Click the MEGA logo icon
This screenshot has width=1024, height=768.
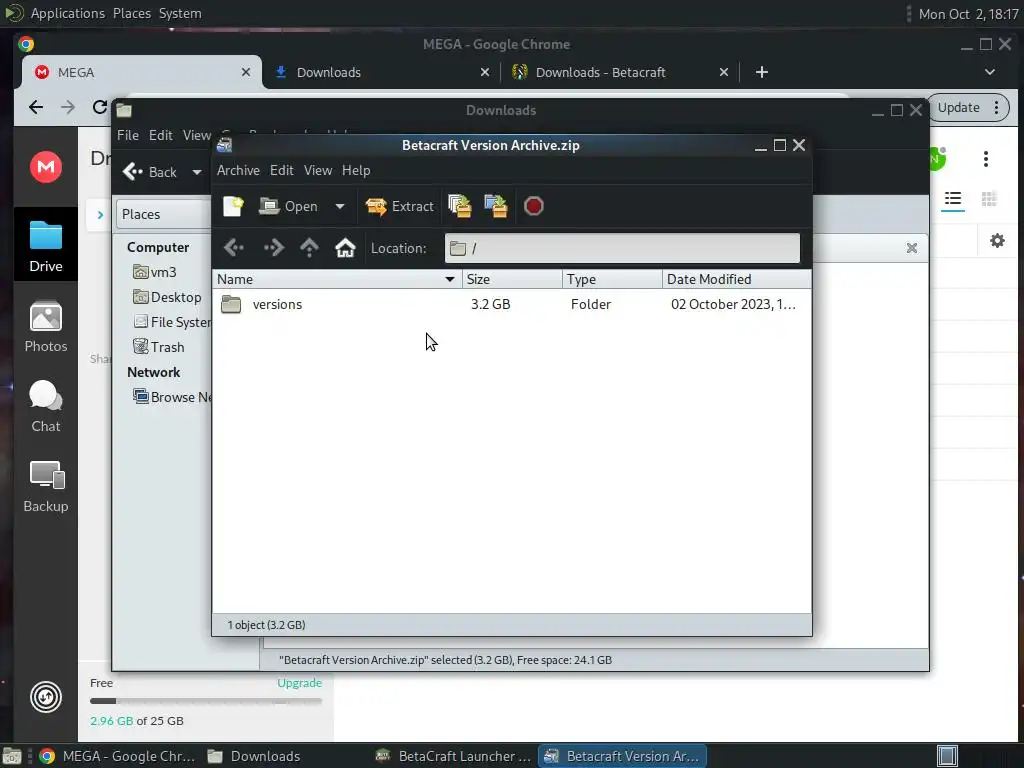click(x=46, y=167)
